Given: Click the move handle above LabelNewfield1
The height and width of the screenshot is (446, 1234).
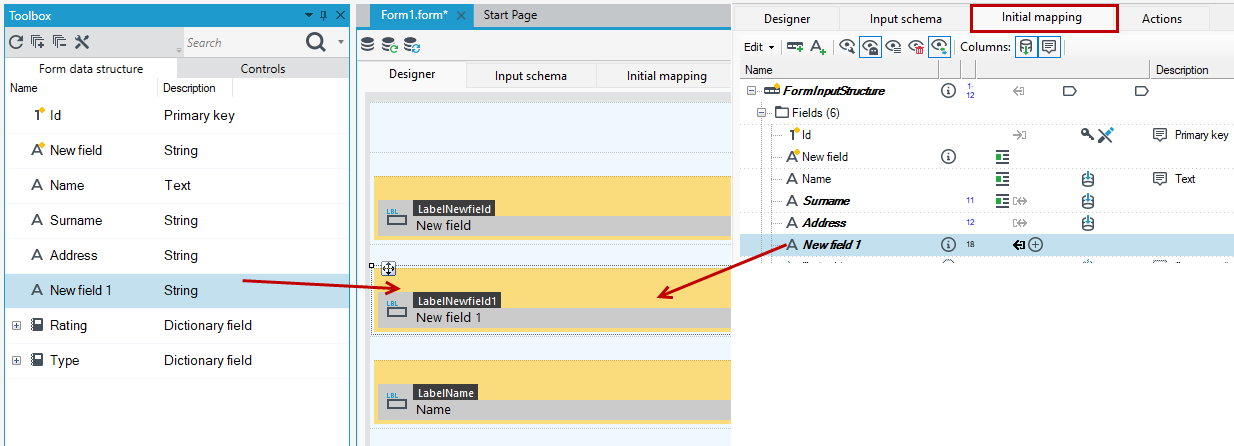Looking at the screenshot, I should pyautogui.click(x=389, y=268).
